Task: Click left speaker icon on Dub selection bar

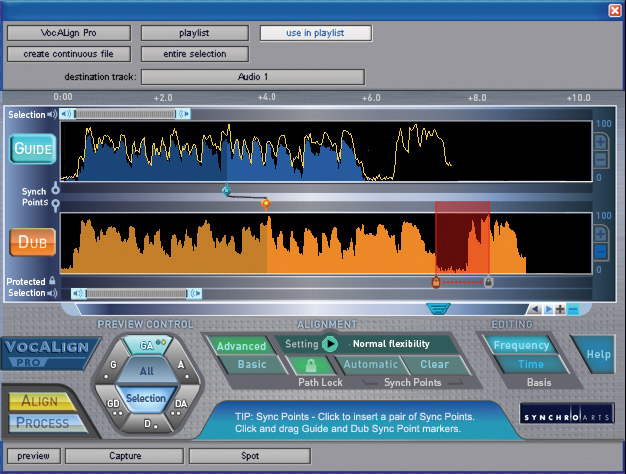Action: tap(78, 294)
